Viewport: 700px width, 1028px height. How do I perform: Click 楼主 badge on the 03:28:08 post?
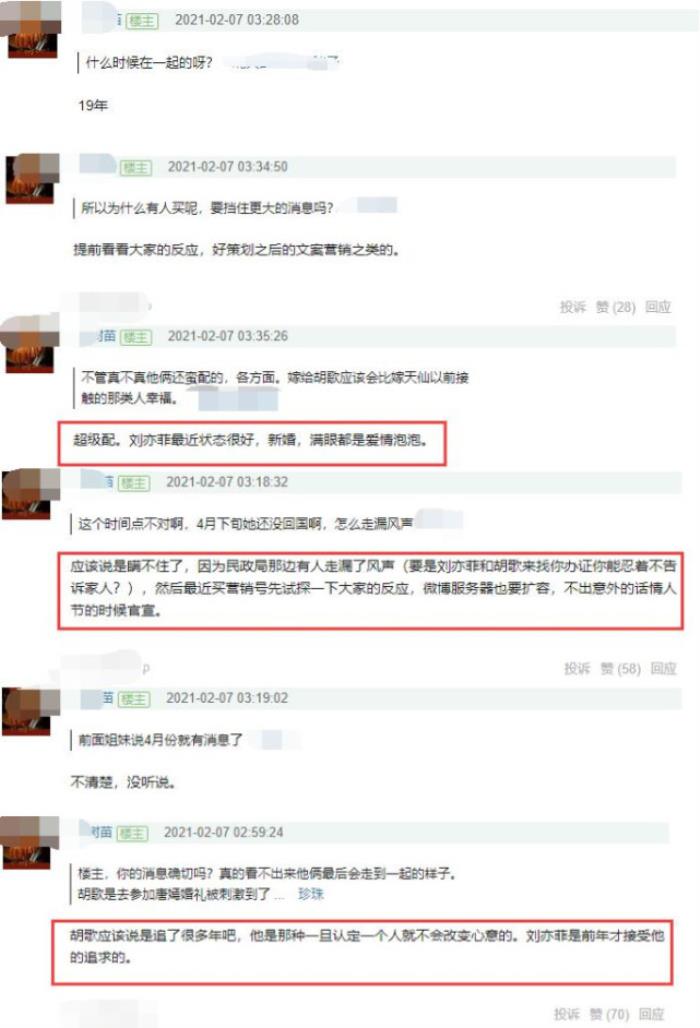point(142,20)
